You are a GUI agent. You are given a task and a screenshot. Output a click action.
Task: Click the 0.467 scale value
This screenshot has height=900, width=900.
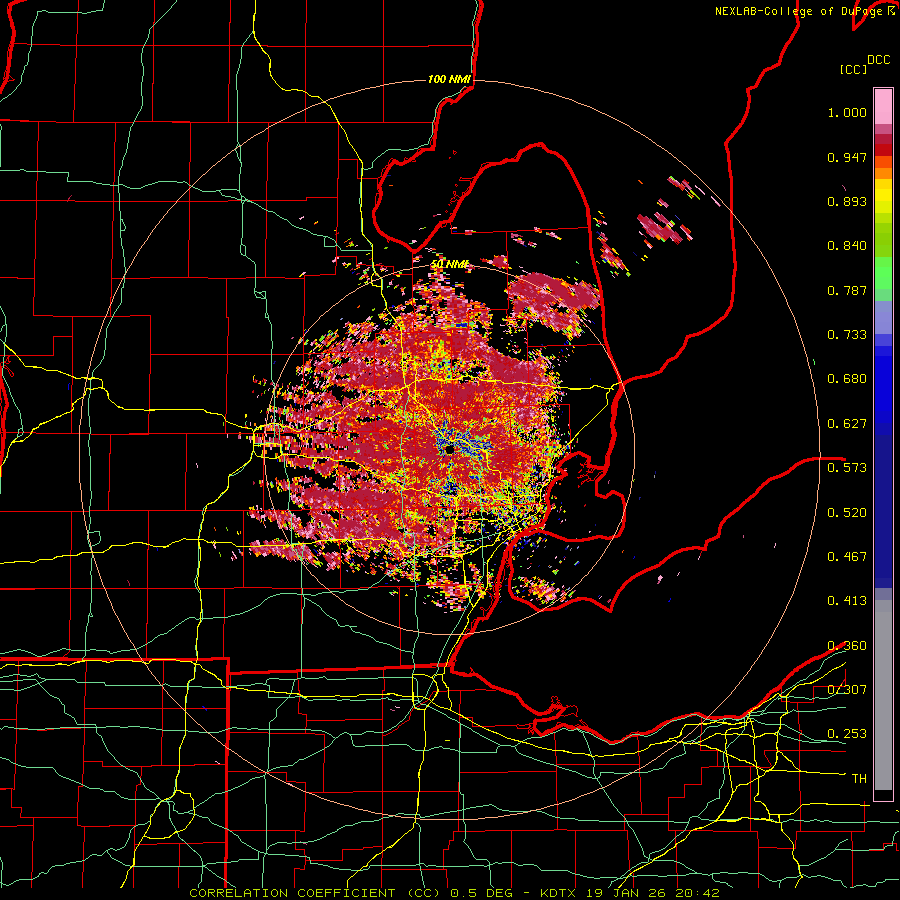[x=847, y=557]
